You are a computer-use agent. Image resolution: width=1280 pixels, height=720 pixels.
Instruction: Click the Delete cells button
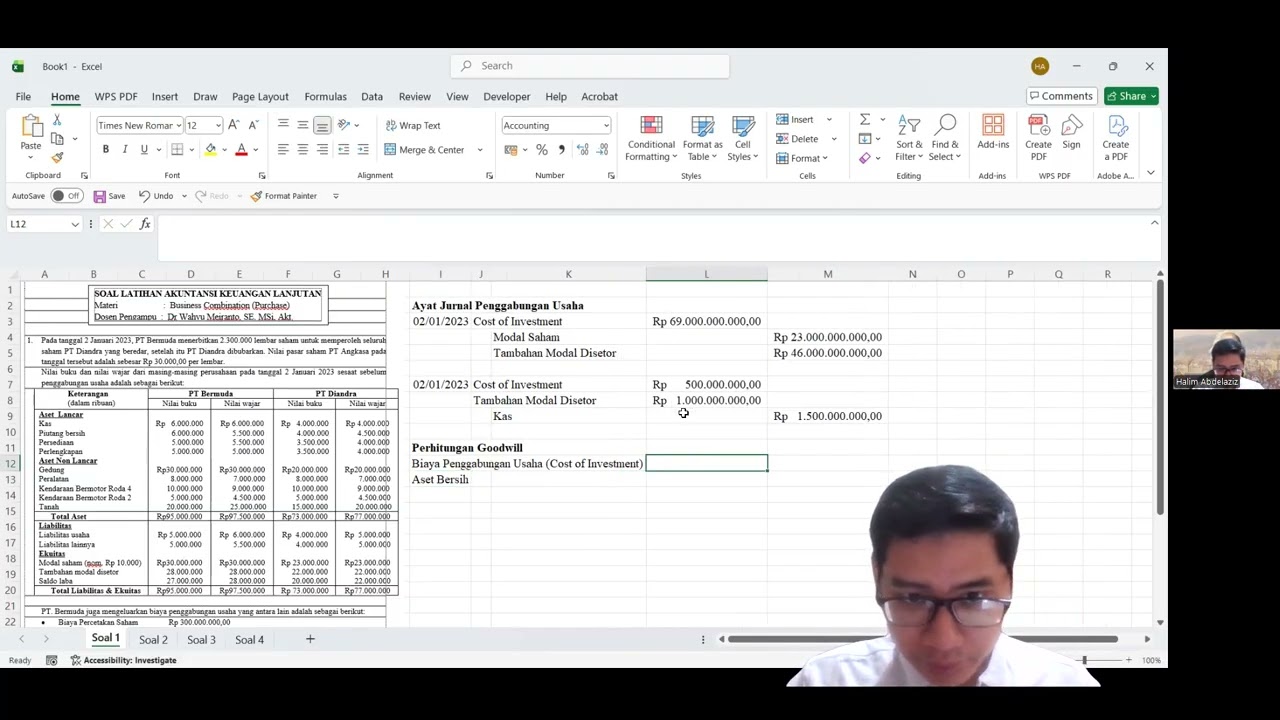click(798, 139)
